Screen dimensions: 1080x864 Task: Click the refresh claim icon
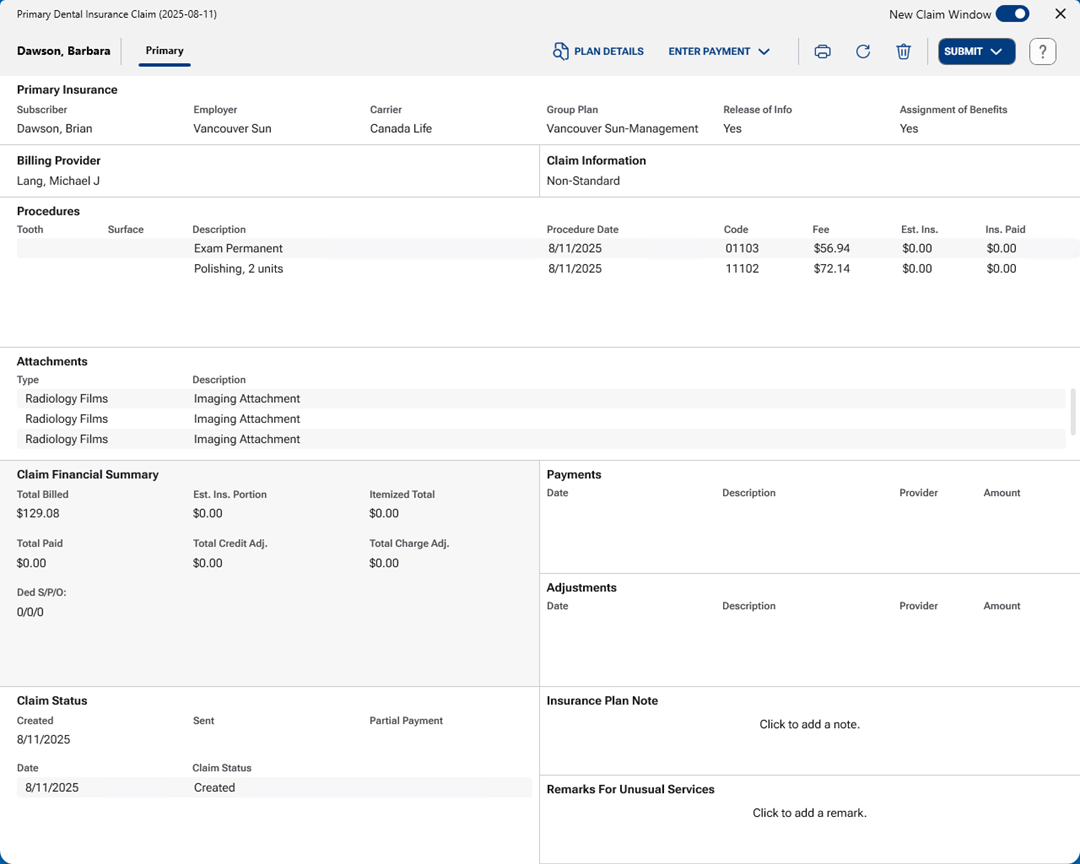(863, 52)
